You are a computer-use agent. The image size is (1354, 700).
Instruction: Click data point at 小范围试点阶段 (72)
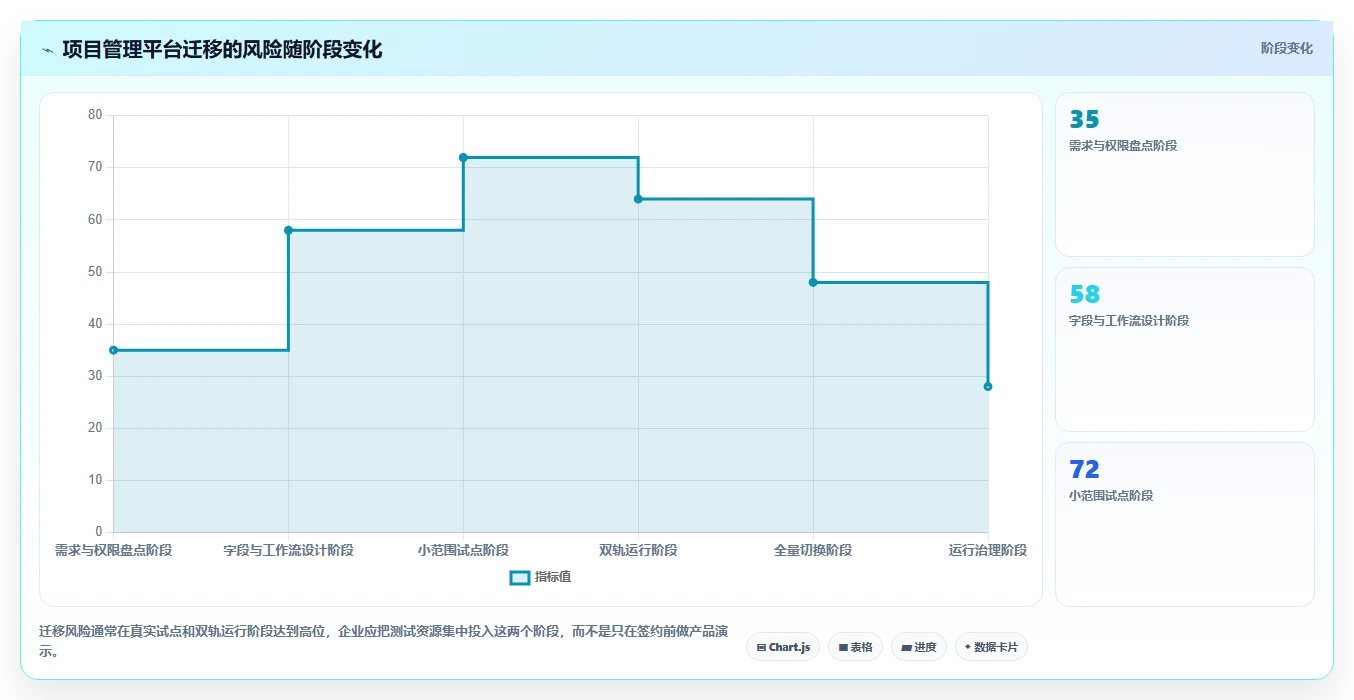pos(463,157)
